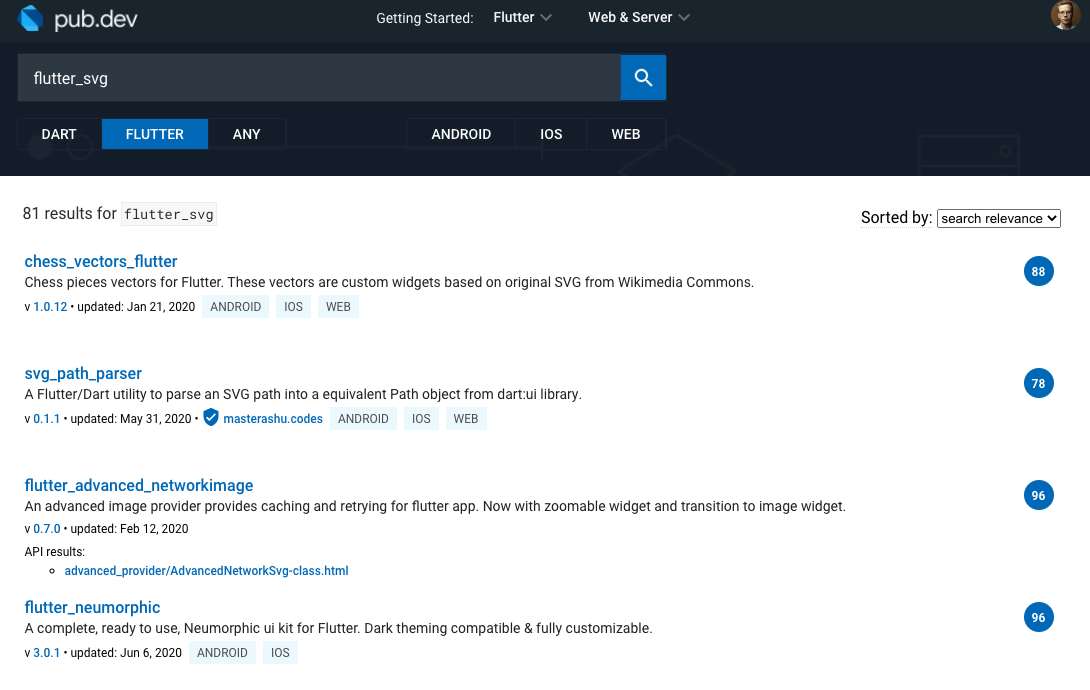Expand the Flutter getting started menu
The width and height of the screenshot is (1090, 690).
521,17
